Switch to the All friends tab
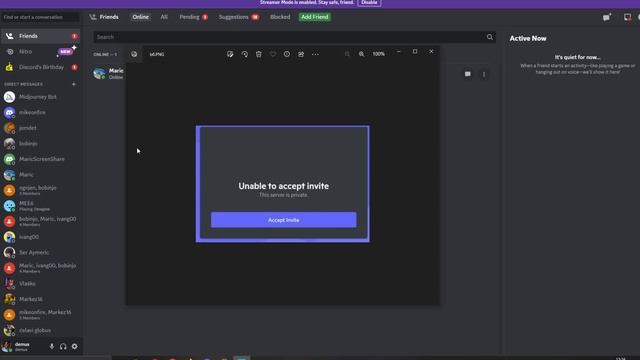Screen dimensions: 640x360 [x=164, y=17]
